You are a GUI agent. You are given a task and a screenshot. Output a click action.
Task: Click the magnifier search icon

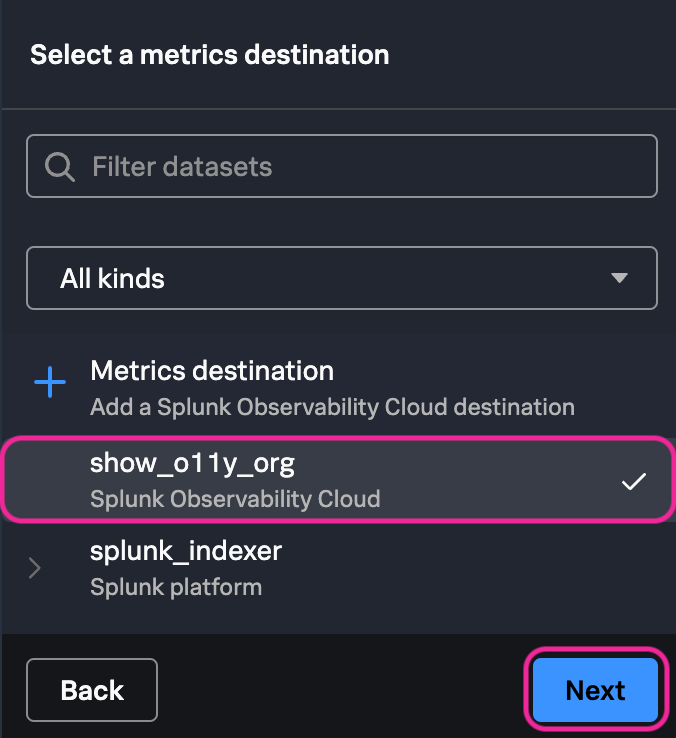[60, 167]
